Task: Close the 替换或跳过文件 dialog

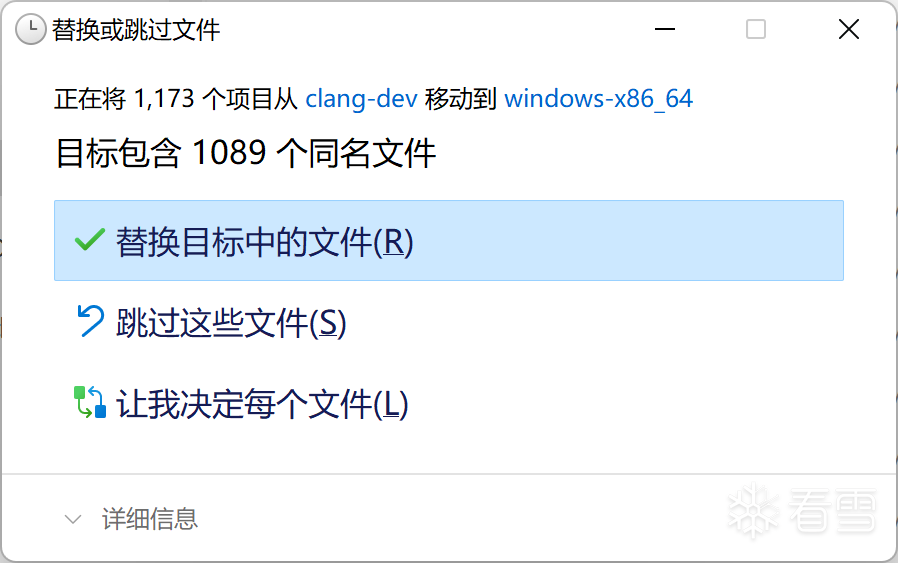Action: click(849, 29)
